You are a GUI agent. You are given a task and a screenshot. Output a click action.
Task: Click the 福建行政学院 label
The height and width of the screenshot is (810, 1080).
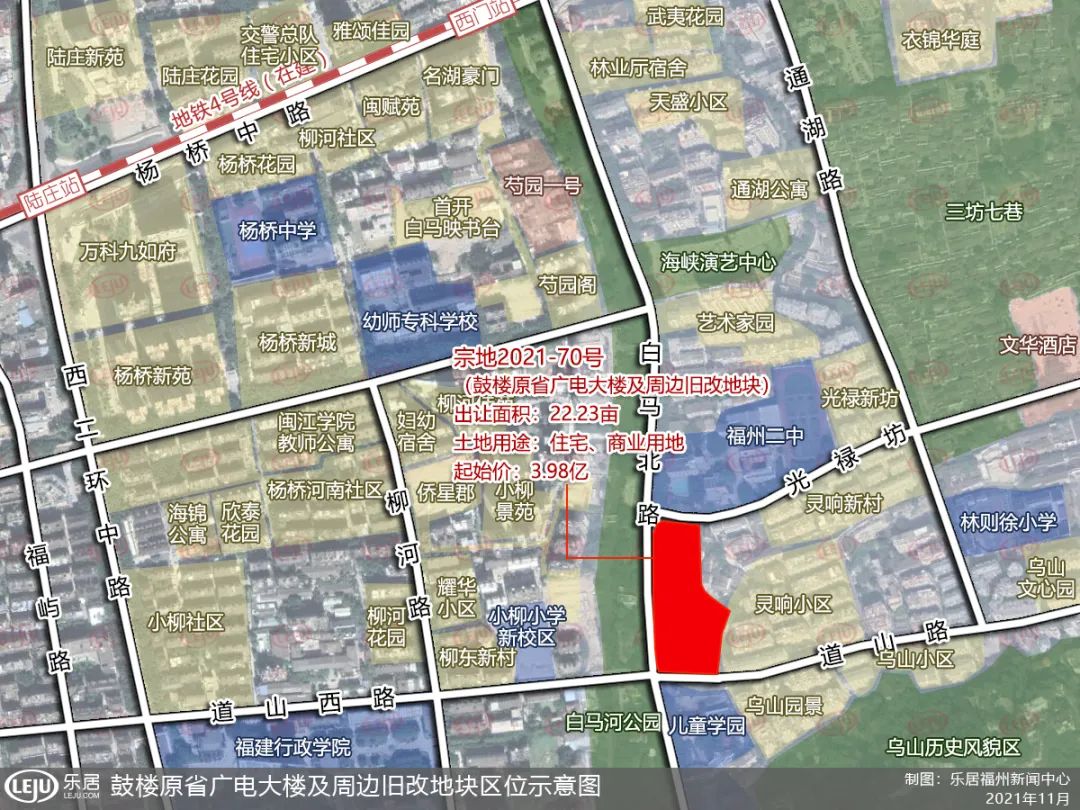[x=293, y=747]
